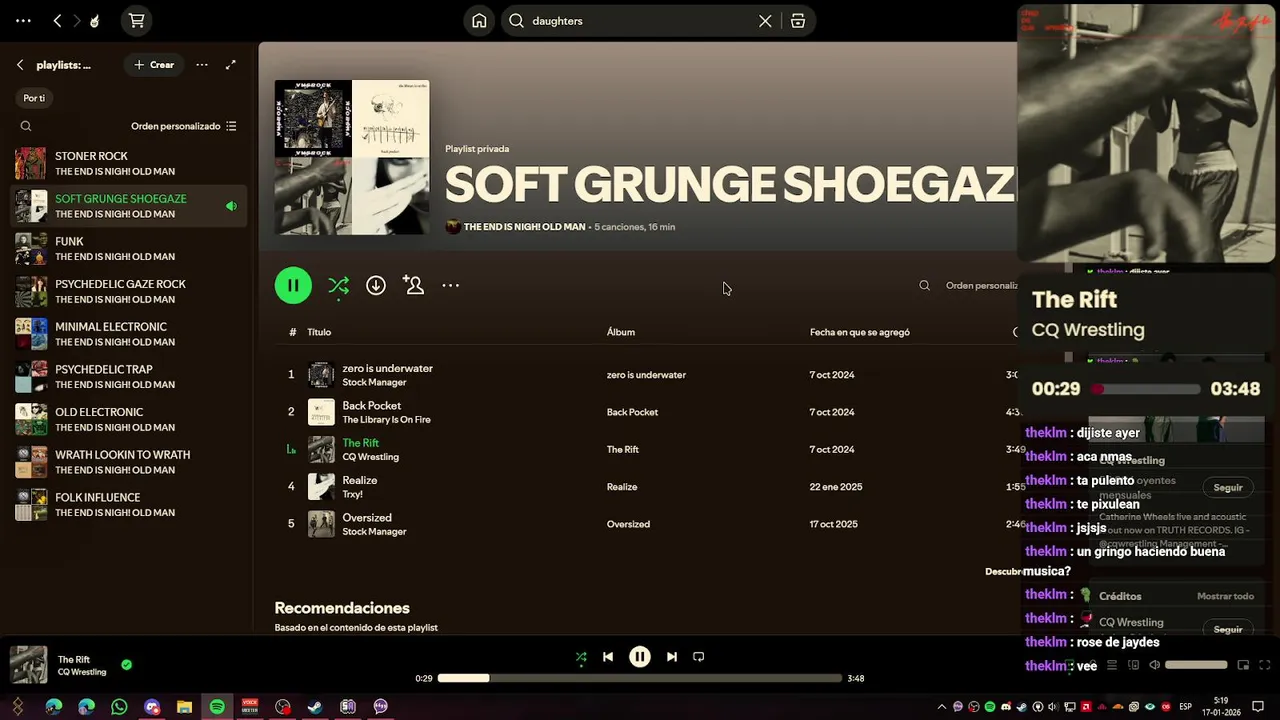The height and width of the screenshot is (720, 1280).
Task: Open WhatsApp from the Windows taskbar
Action: [119, 707]
